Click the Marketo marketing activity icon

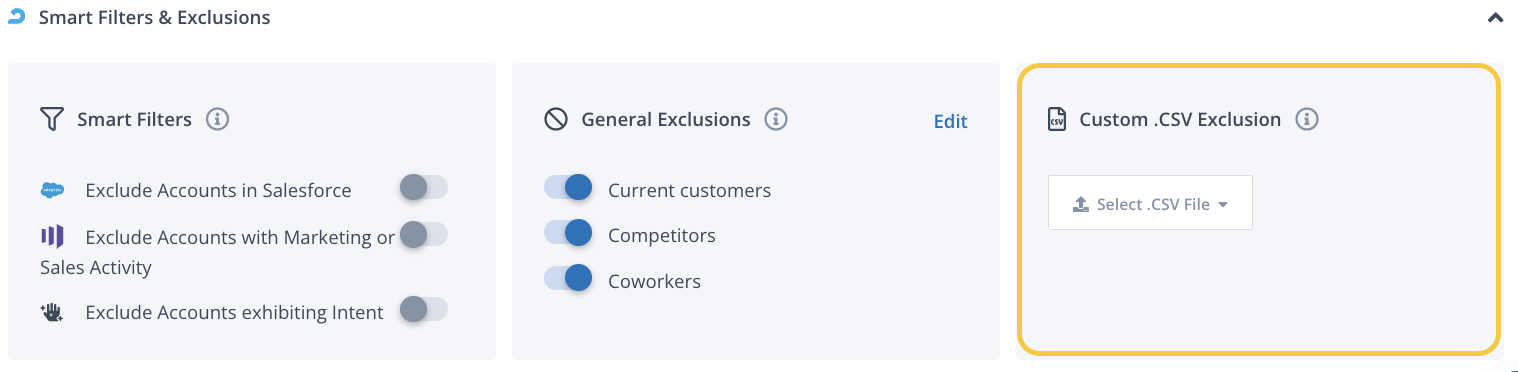tap(52, 237)
